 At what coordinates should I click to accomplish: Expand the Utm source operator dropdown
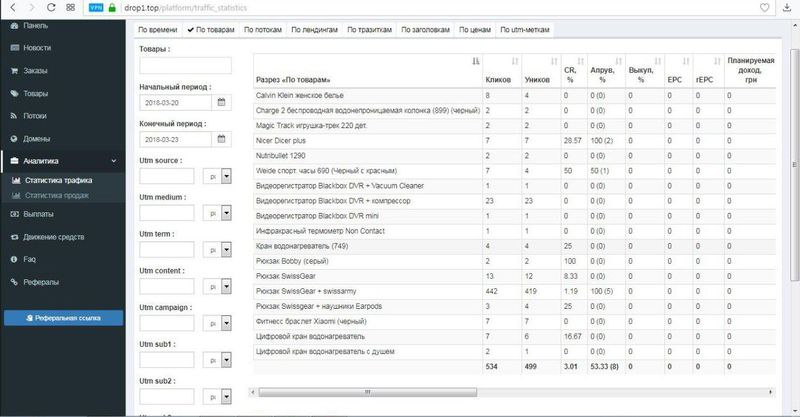226,176
